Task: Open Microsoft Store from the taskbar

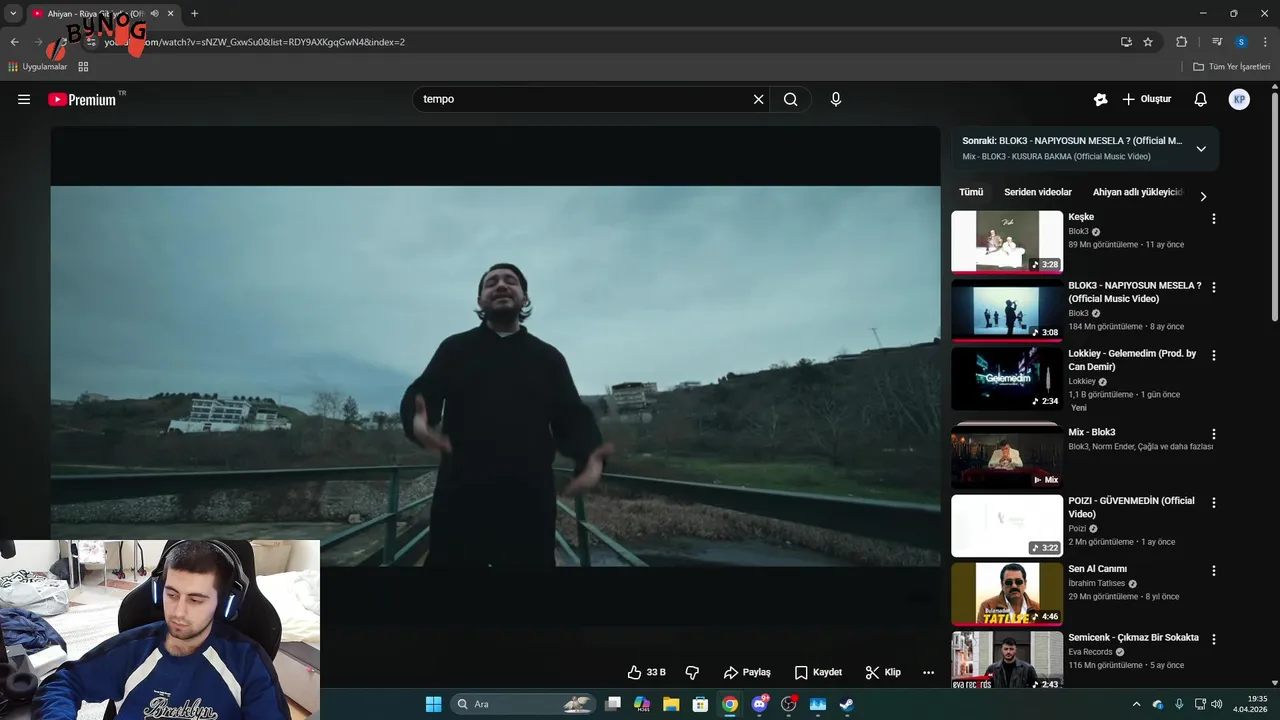Action: pyautogui.click(x=700, y=704)
